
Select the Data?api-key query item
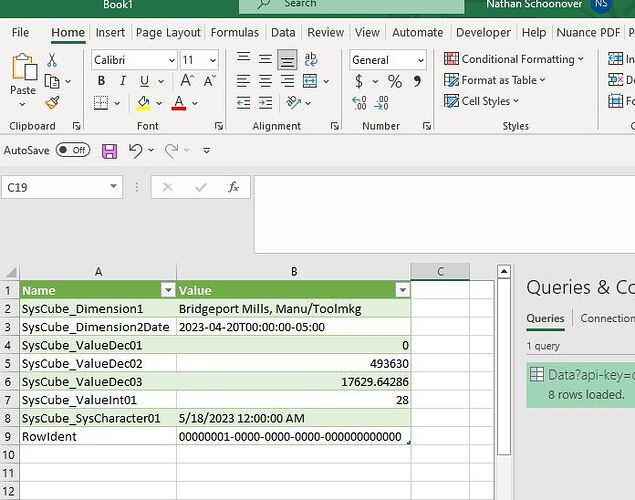tap(581, 385)
